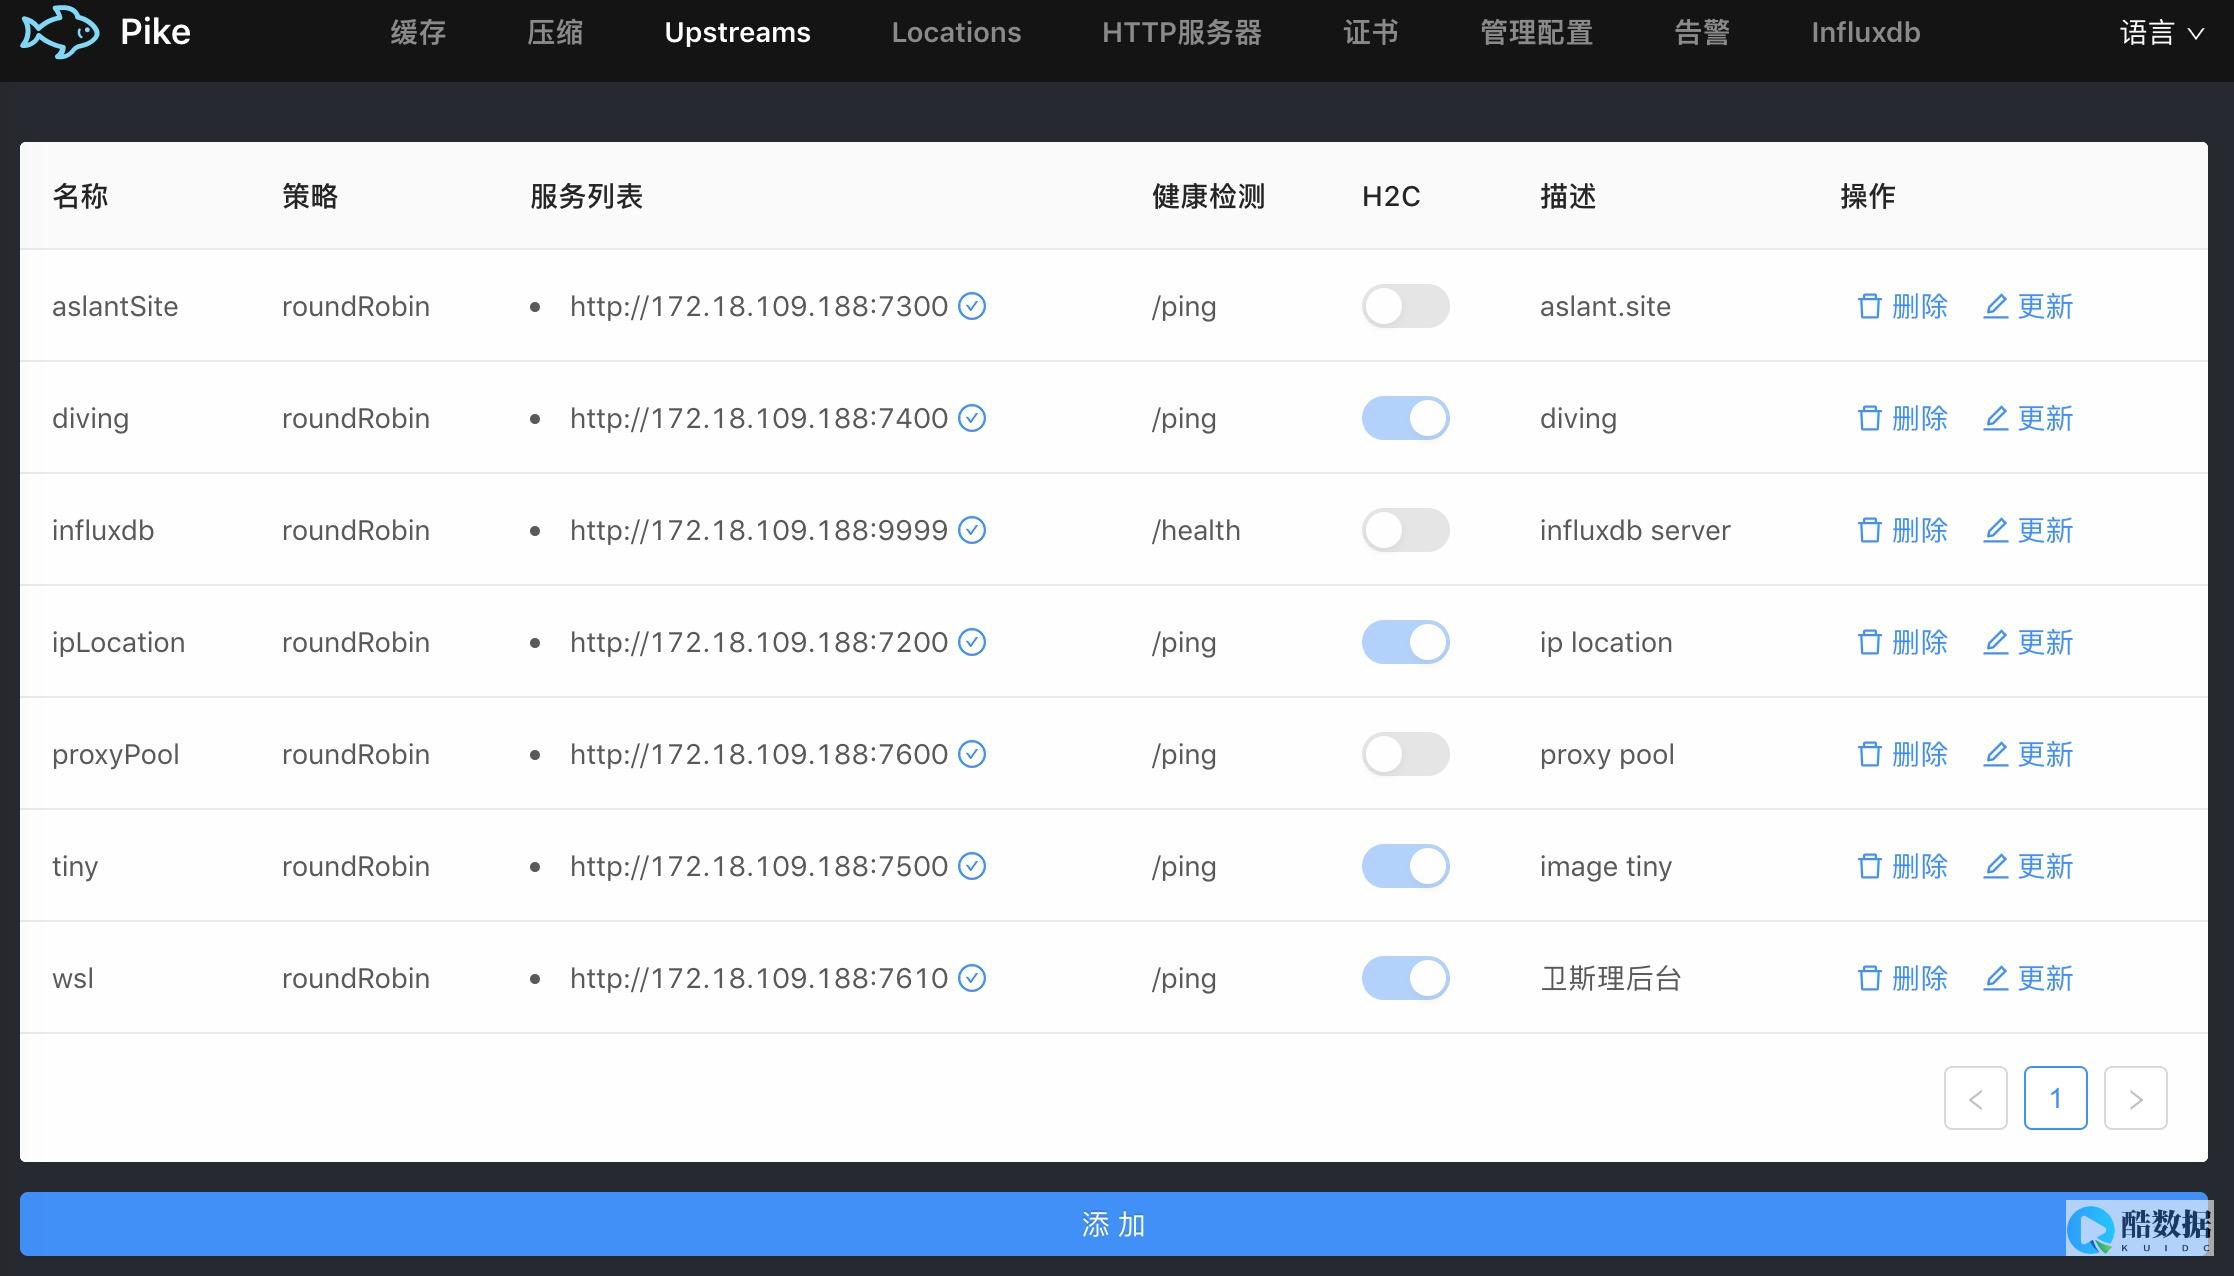The width and height of the screenshot is (2234, 1276).
Task: Open the 证书 certificates tab
Action: 1371,32
